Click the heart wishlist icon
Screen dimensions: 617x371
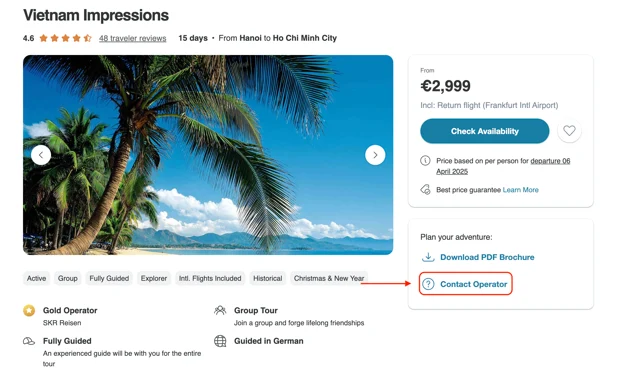(569, 131)
